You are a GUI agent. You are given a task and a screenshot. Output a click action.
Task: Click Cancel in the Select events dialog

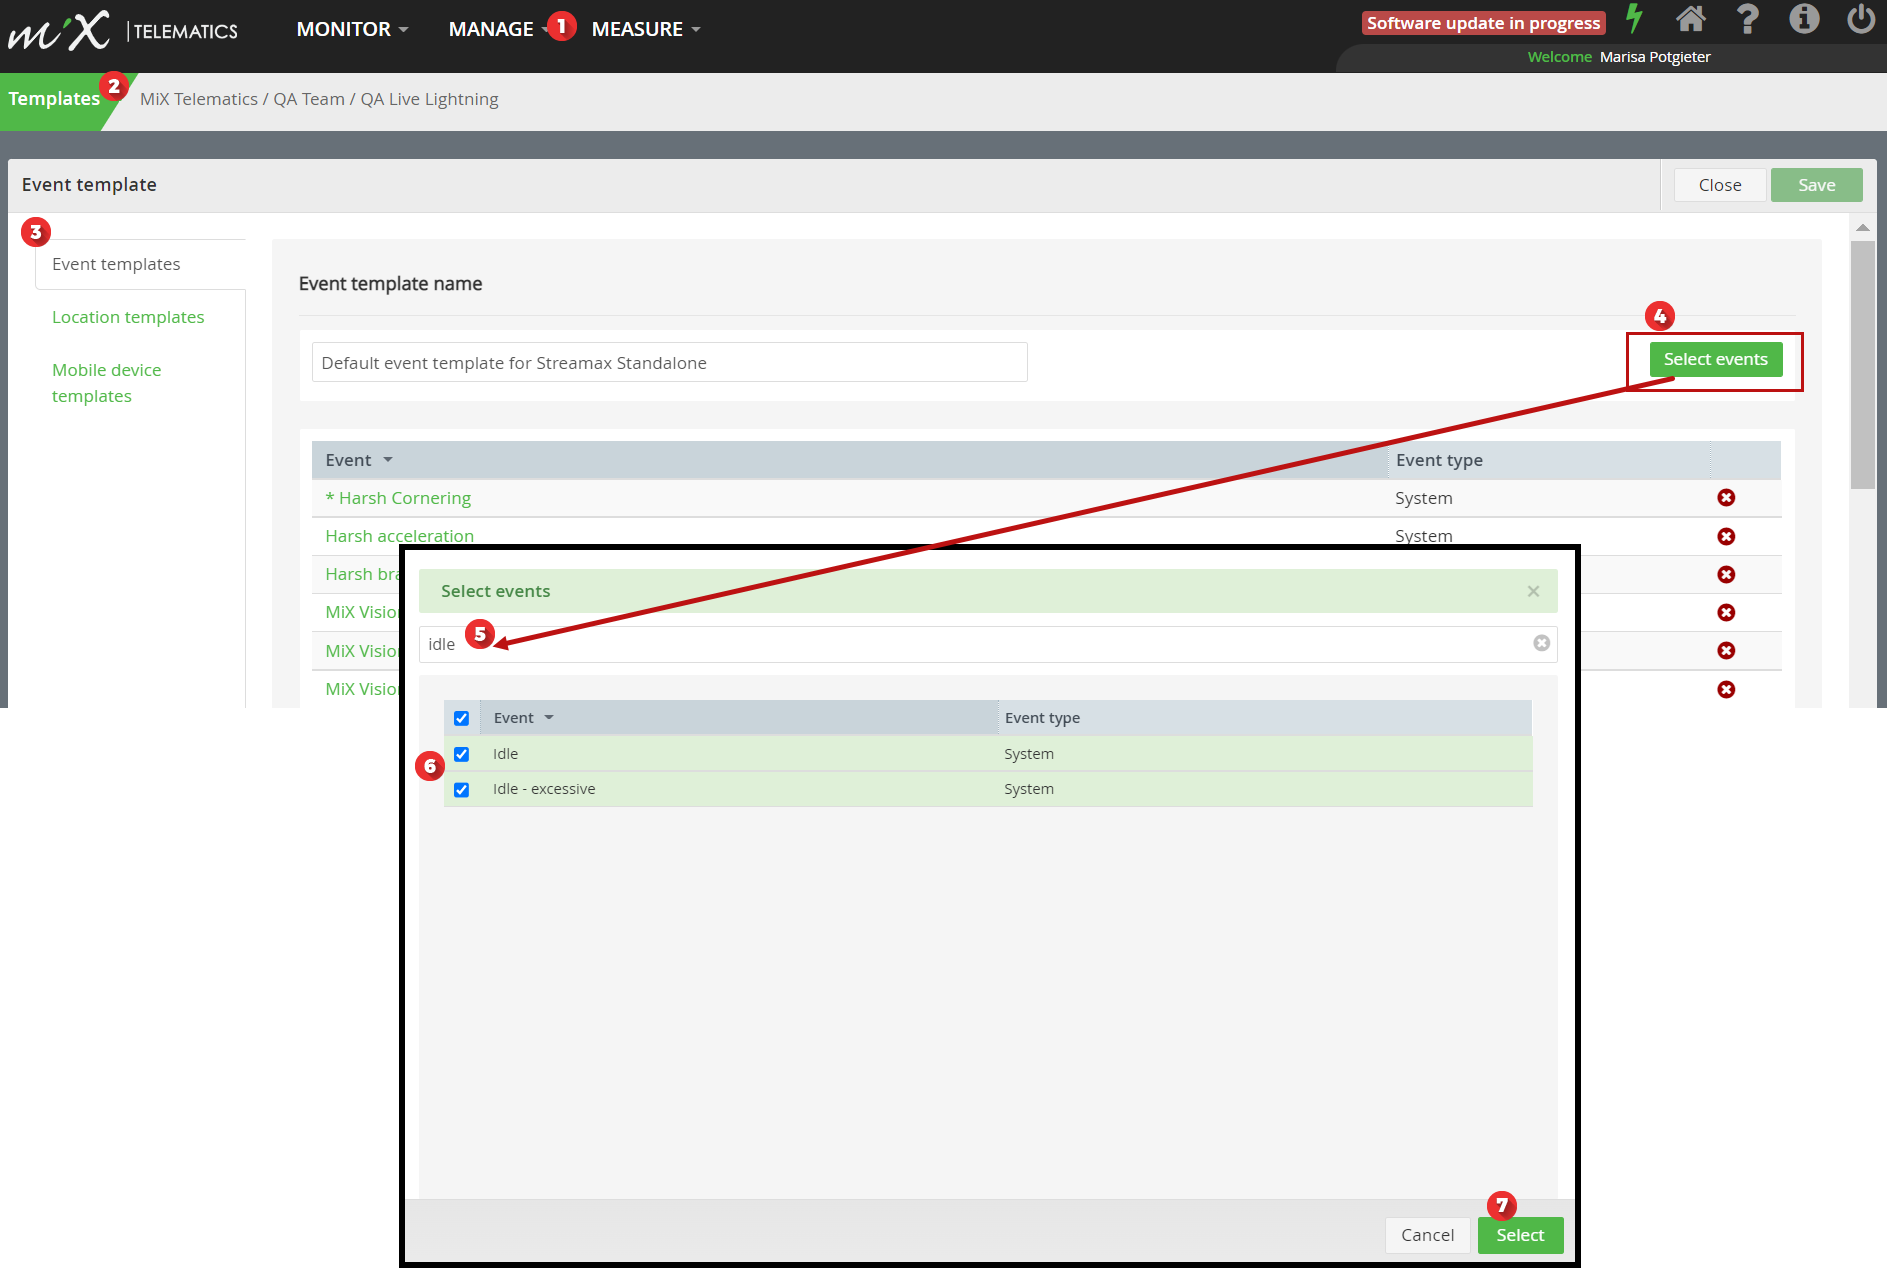click(1427, 1235)
